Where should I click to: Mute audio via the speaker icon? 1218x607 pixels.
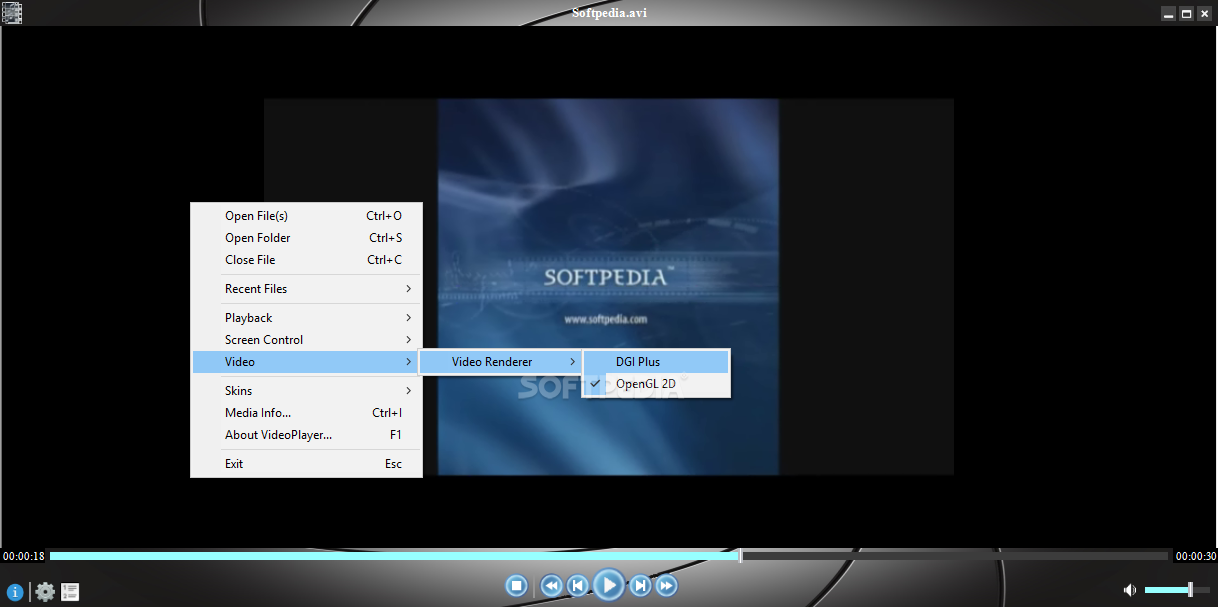coord(1130,590)
